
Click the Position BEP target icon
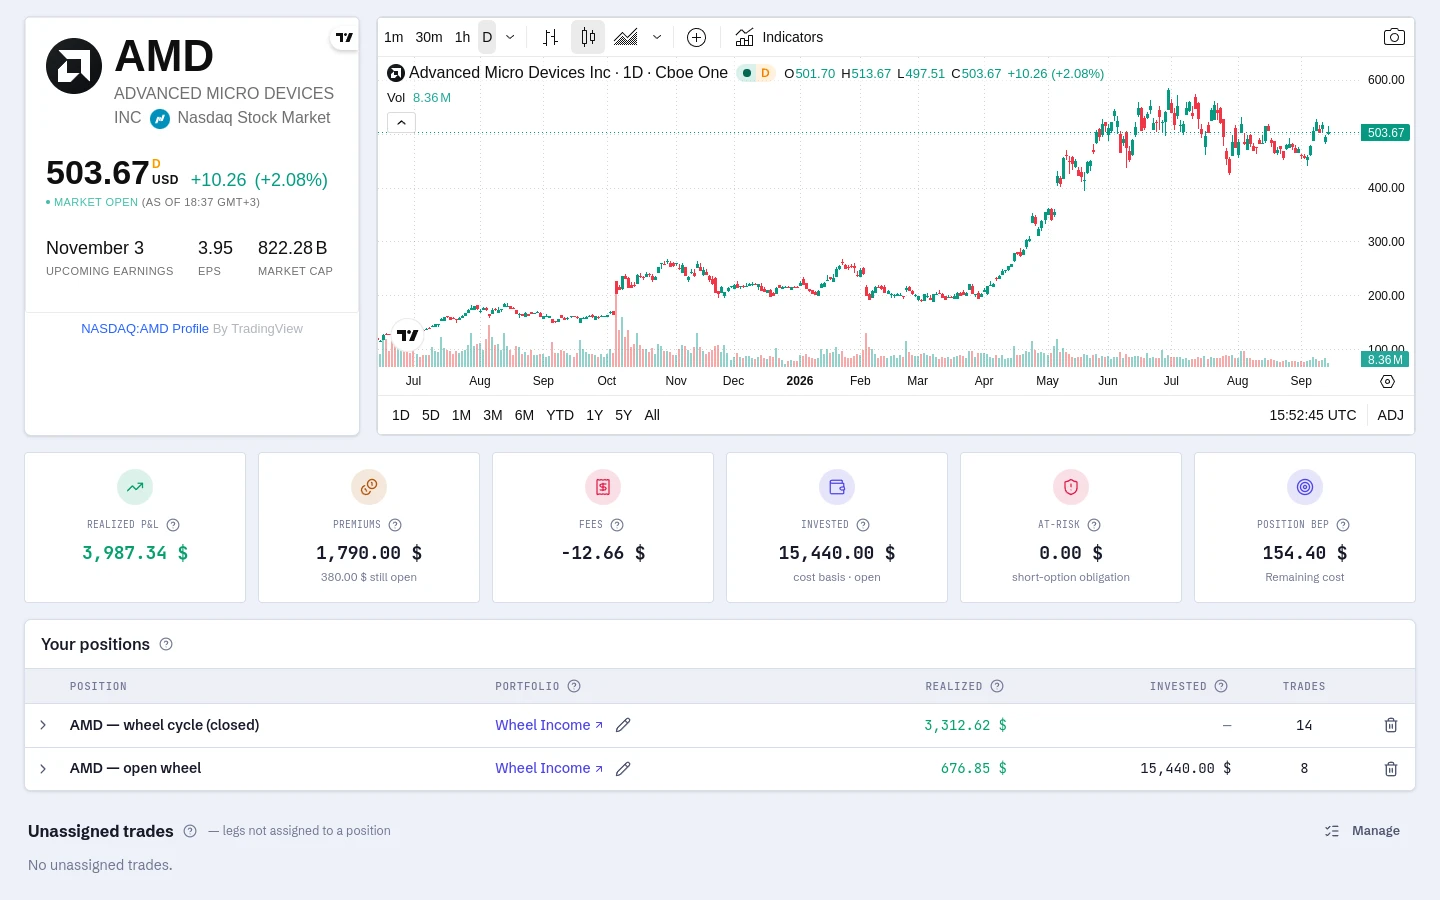pyautogui.click(x=1305, y=487)
